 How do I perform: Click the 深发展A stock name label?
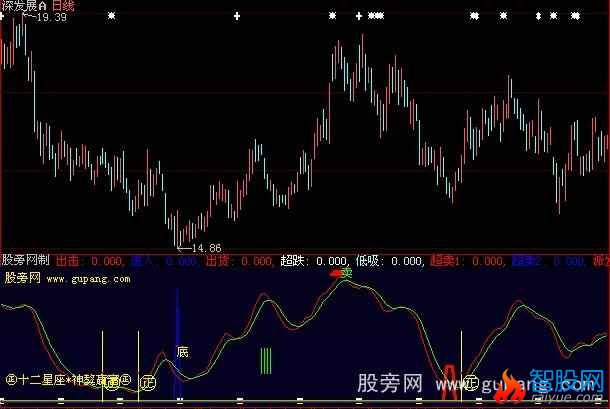pos(23,6)
